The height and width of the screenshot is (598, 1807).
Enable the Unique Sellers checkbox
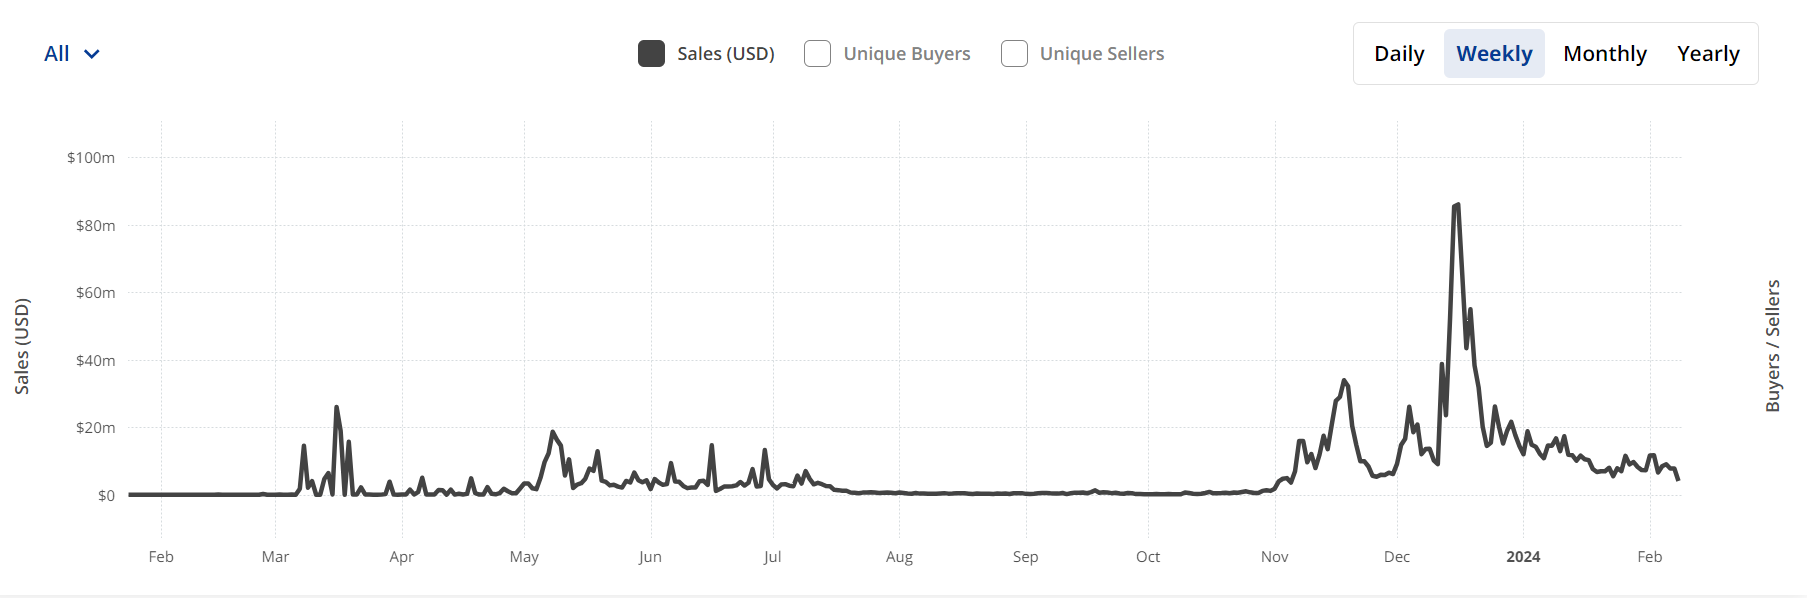1014,54
